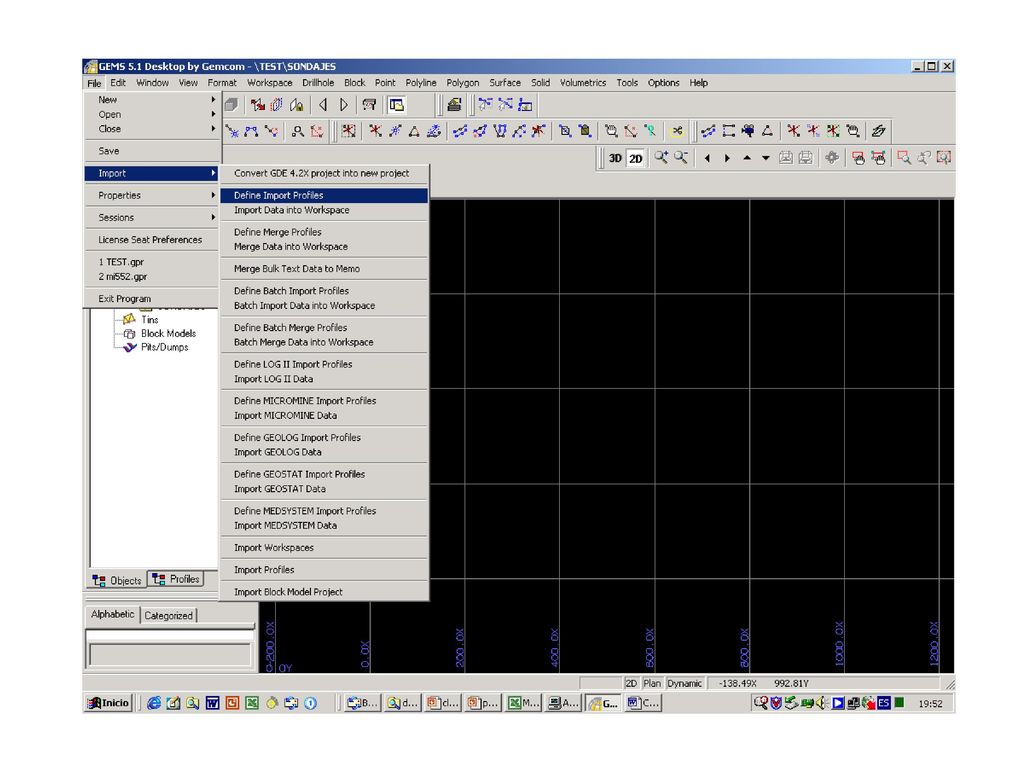Click the zoom window red rectangle icon
This screenshot has height=768, width=1024.
(904, 157)
